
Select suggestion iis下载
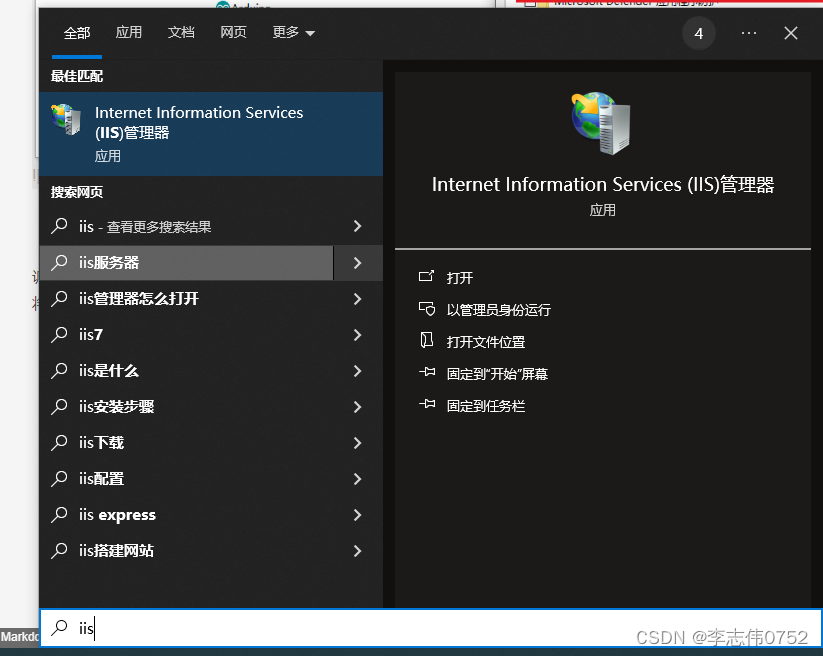186,443
